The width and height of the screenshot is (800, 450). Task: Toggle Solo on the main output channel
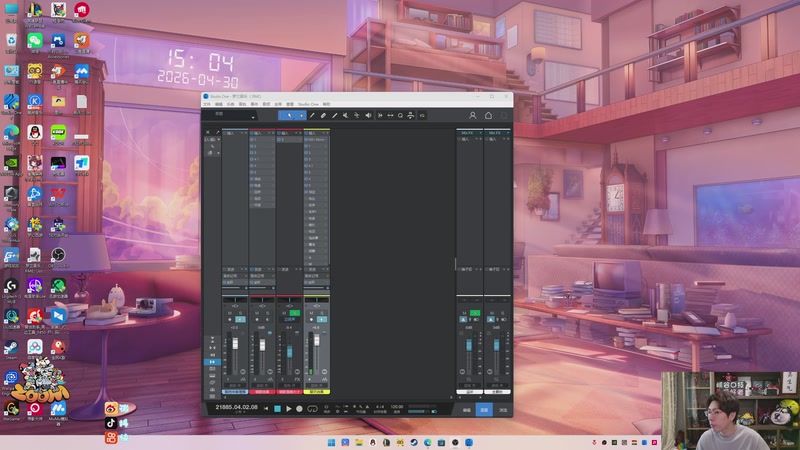(503, 313)
